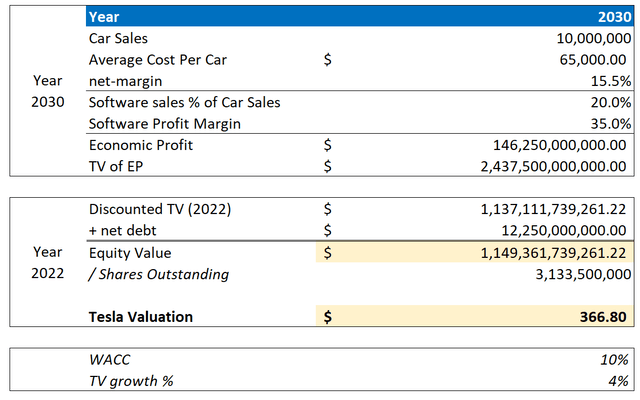Screen dimensions: 640x400
Task: Click the Car Sales label cell
Action: click(x=117, y=38)
